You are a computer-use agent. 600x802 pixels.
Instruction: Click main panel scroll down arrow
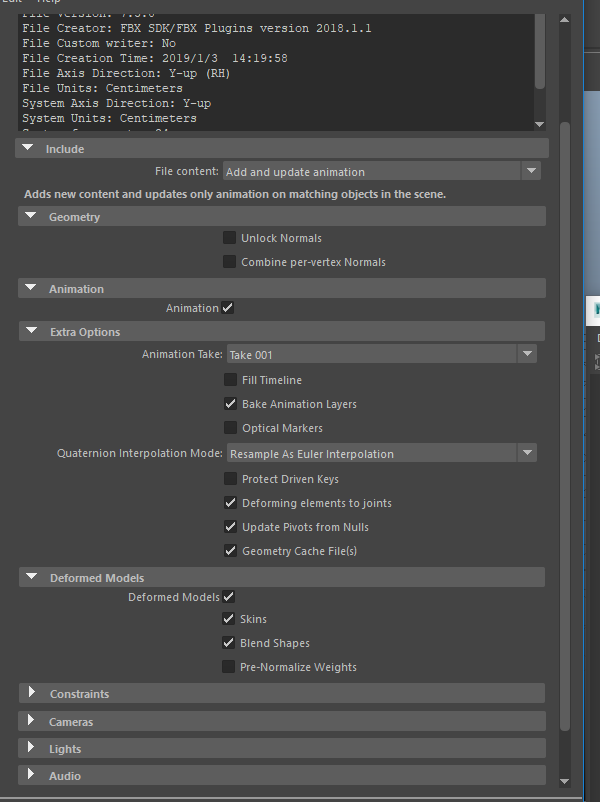click(x=565, y=781)
